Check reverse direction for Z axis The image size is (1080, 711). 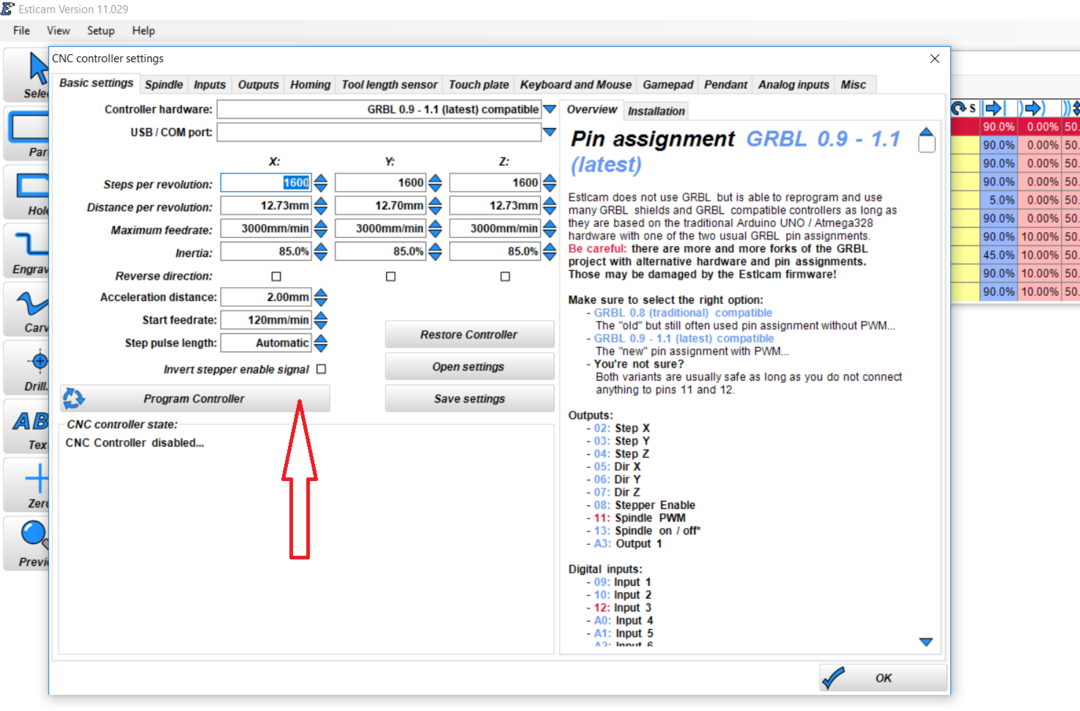tap(505, 276)
